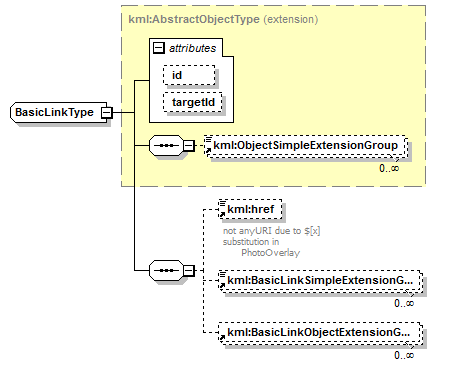Collapse the attributes box
This screenshot has height=367, width=451.
[159, 48]
